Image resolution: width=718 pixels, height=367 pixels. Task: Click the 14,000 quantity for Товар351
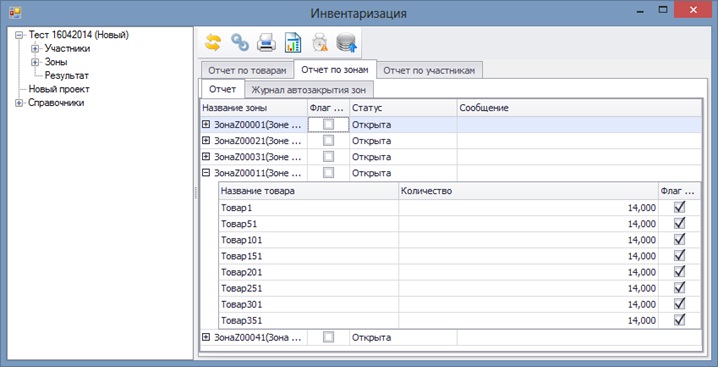[528, 320]
